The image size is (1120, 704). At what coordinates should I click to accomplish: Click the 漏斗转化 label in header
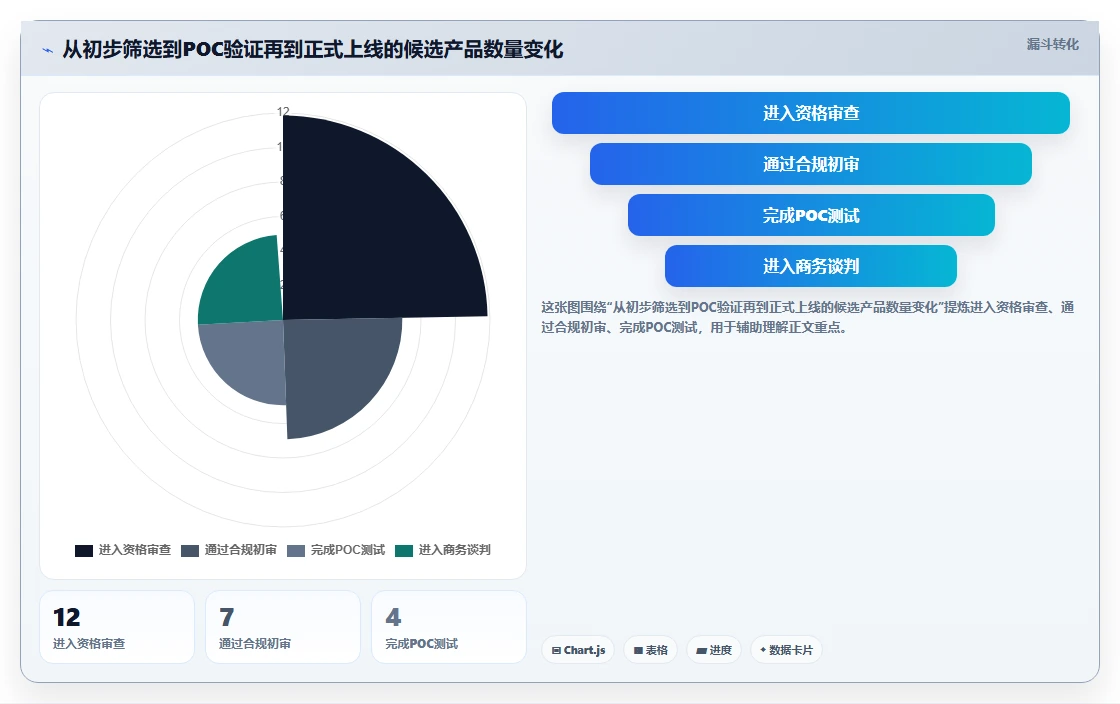pos(1052,44)
